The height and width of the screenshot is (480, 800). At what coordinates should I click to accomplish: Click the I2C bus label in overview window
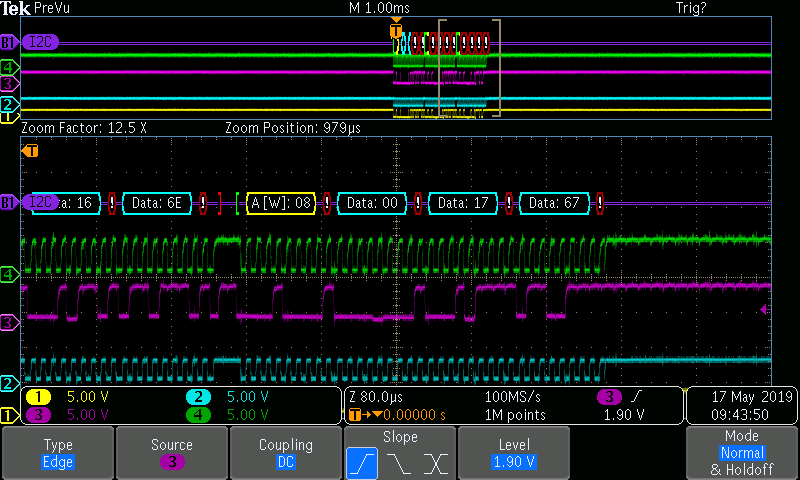[40, 42]
